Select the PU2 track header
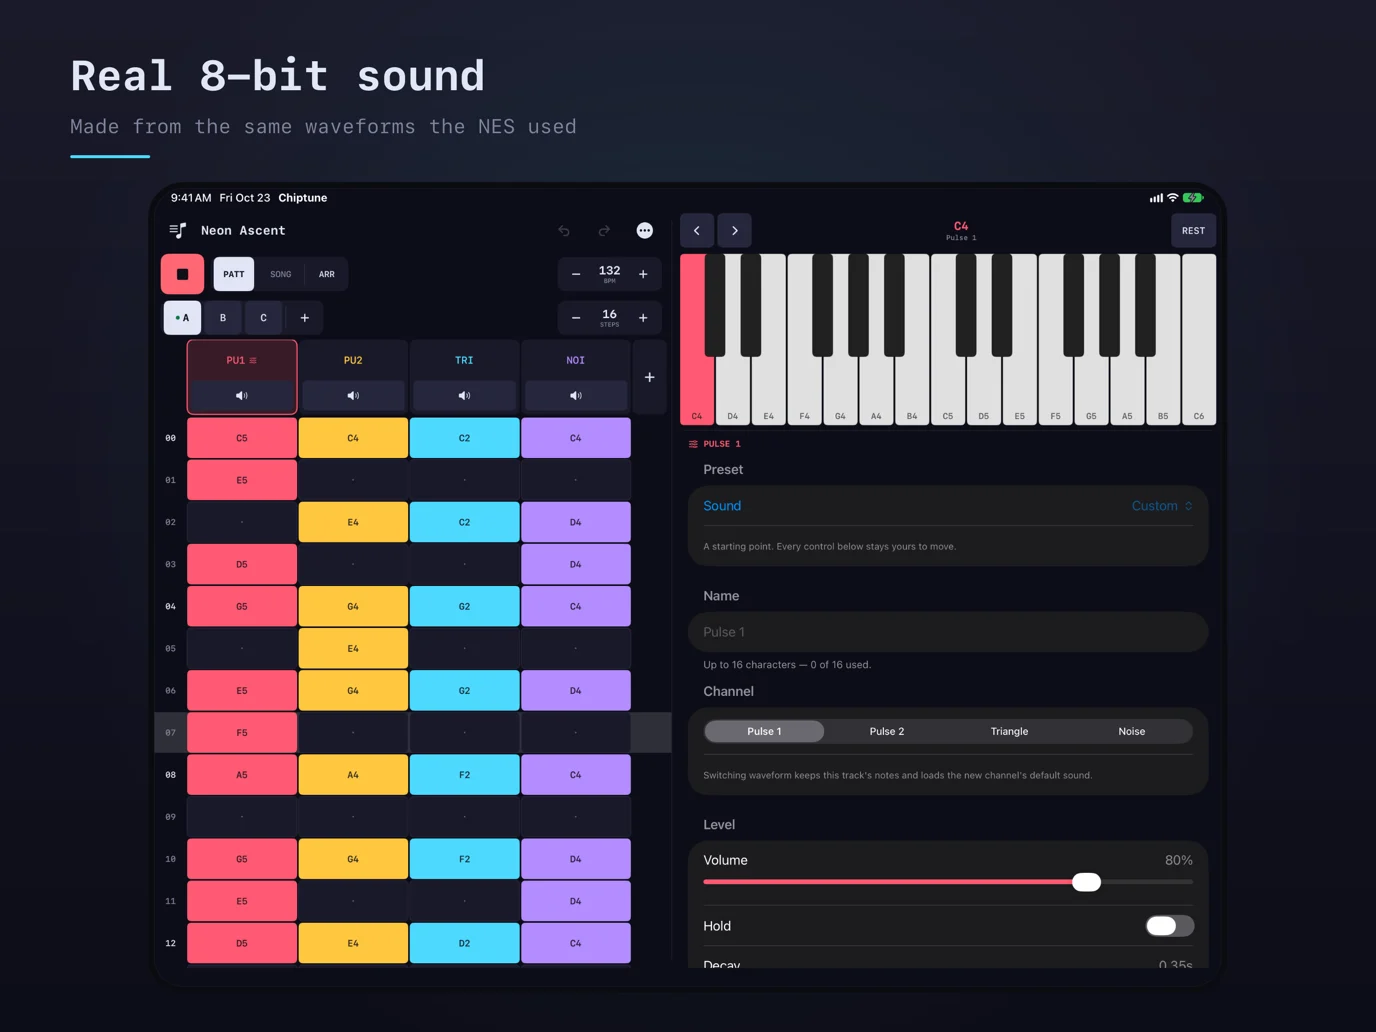This screenshot has height=1032, width=1376. 353,360
